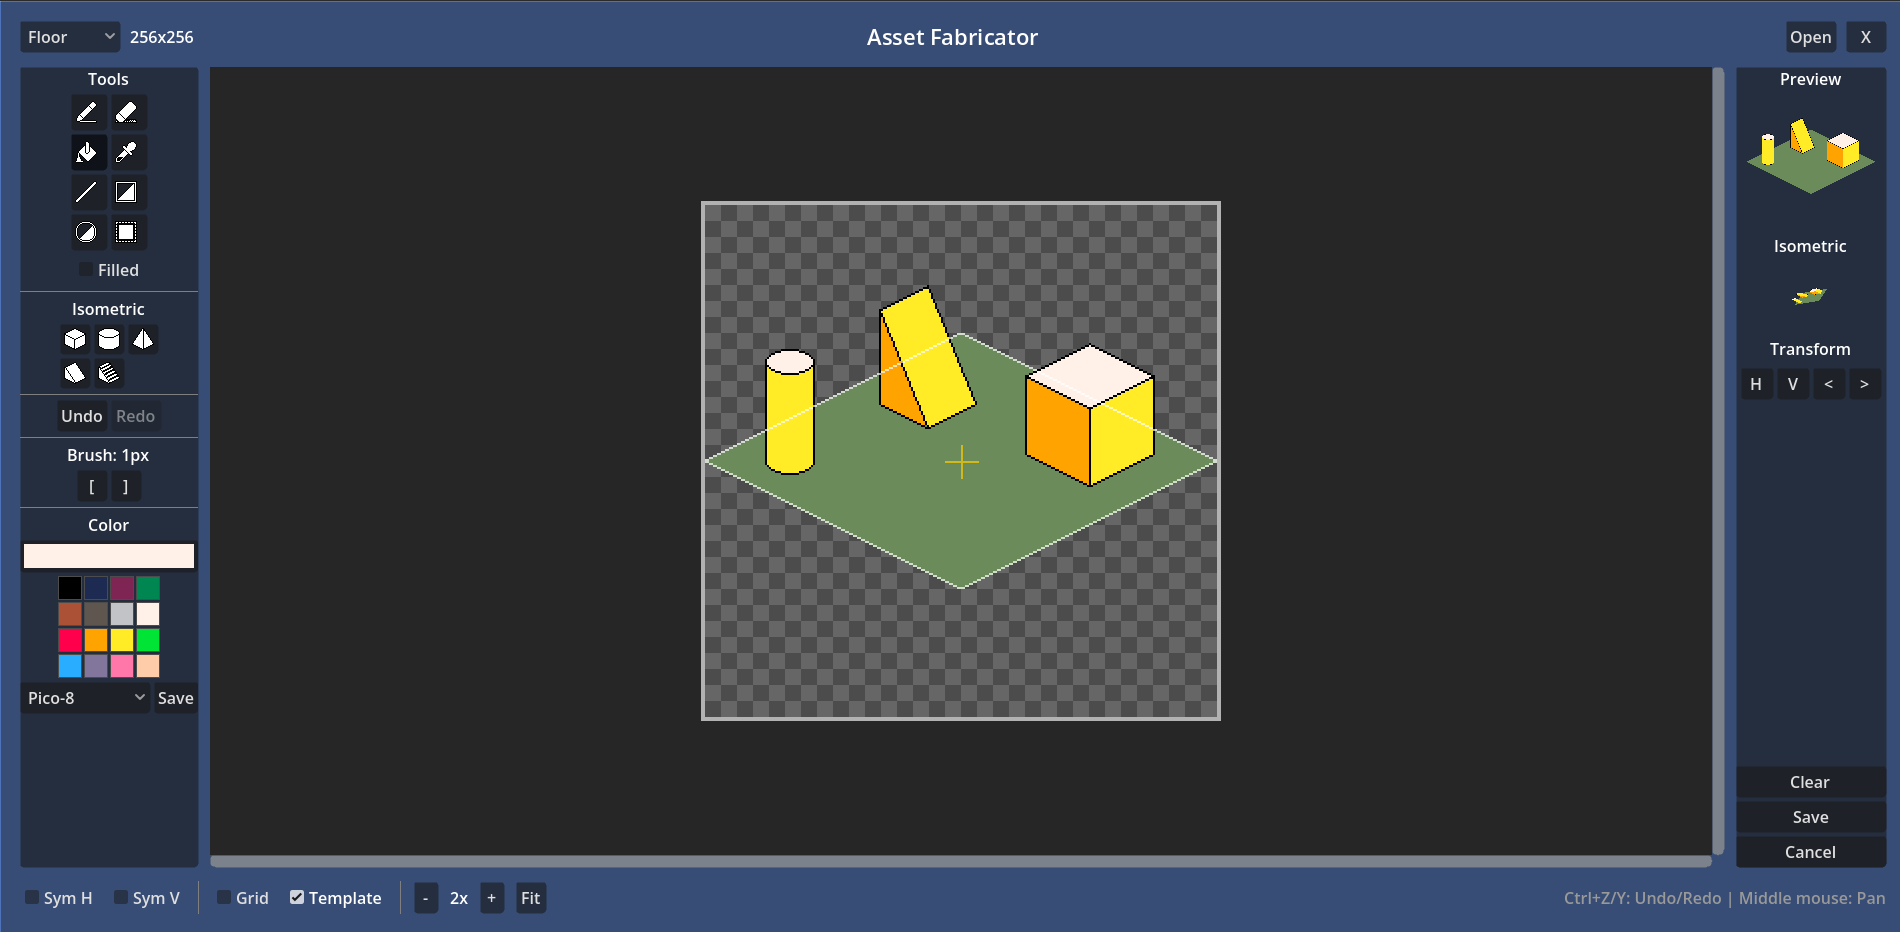The width and height of the screenshot is (1900, 932).
Task: Click the Clear button to erase canvas
Action: point(1810,782)
